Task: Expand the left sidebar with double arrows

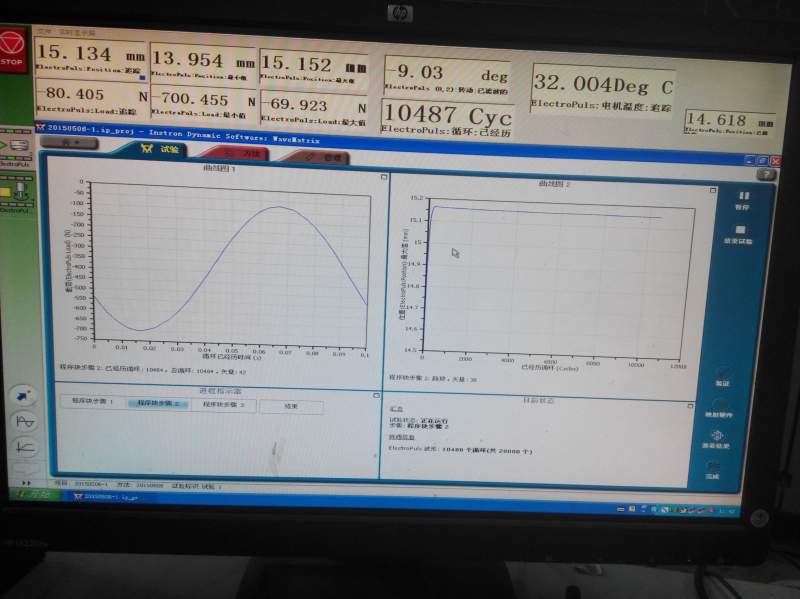Action: point(26,483)
